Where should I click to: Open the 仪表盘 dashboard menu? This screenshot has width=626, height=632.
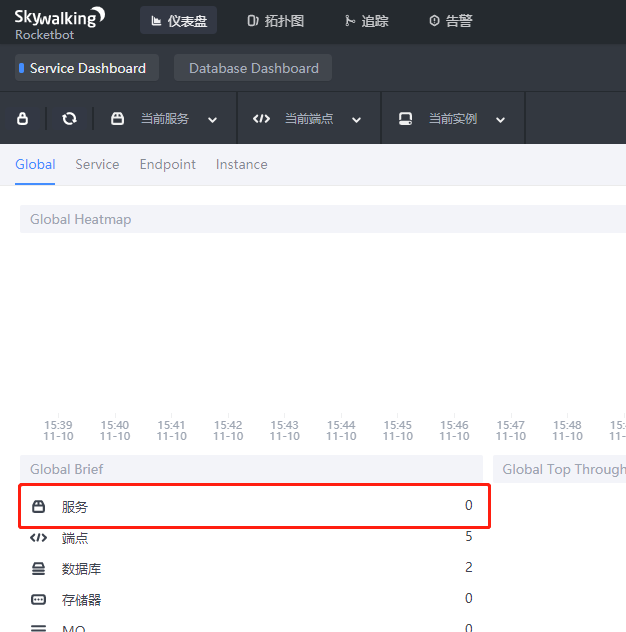click(178, 21)
